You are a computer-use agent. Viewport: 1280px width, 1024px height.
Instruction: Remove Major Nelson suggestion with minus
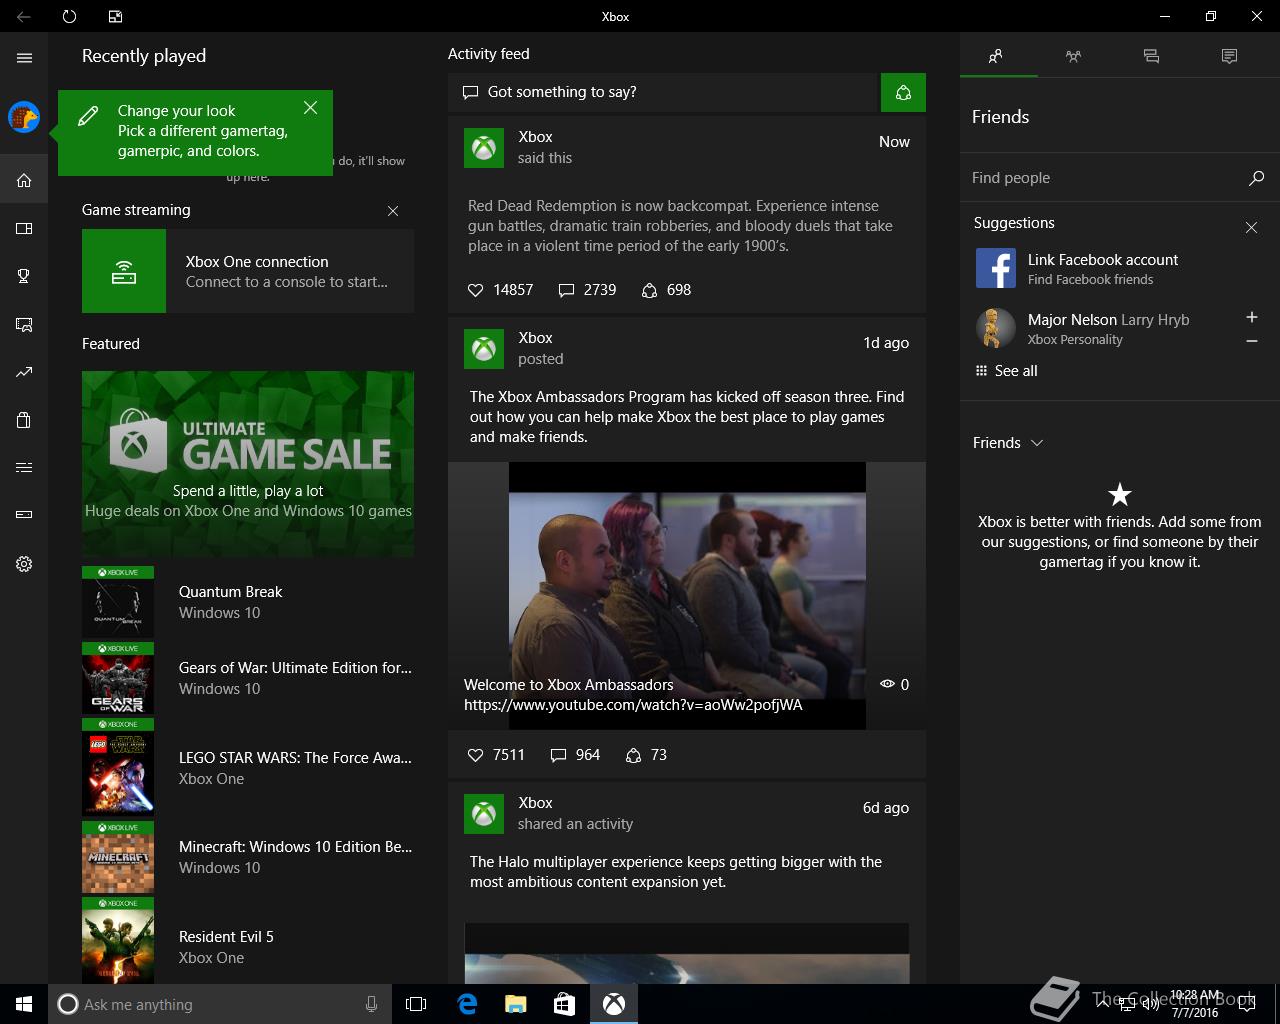point(1251,341)
